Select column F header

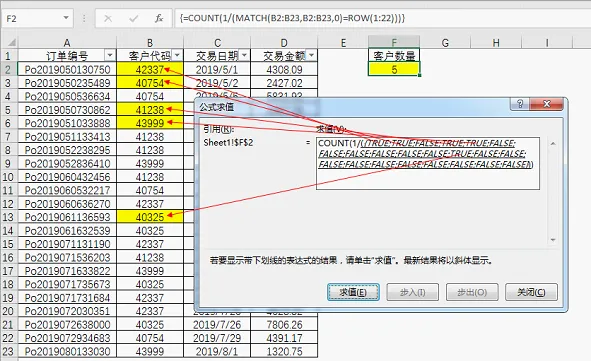point(394,43)
